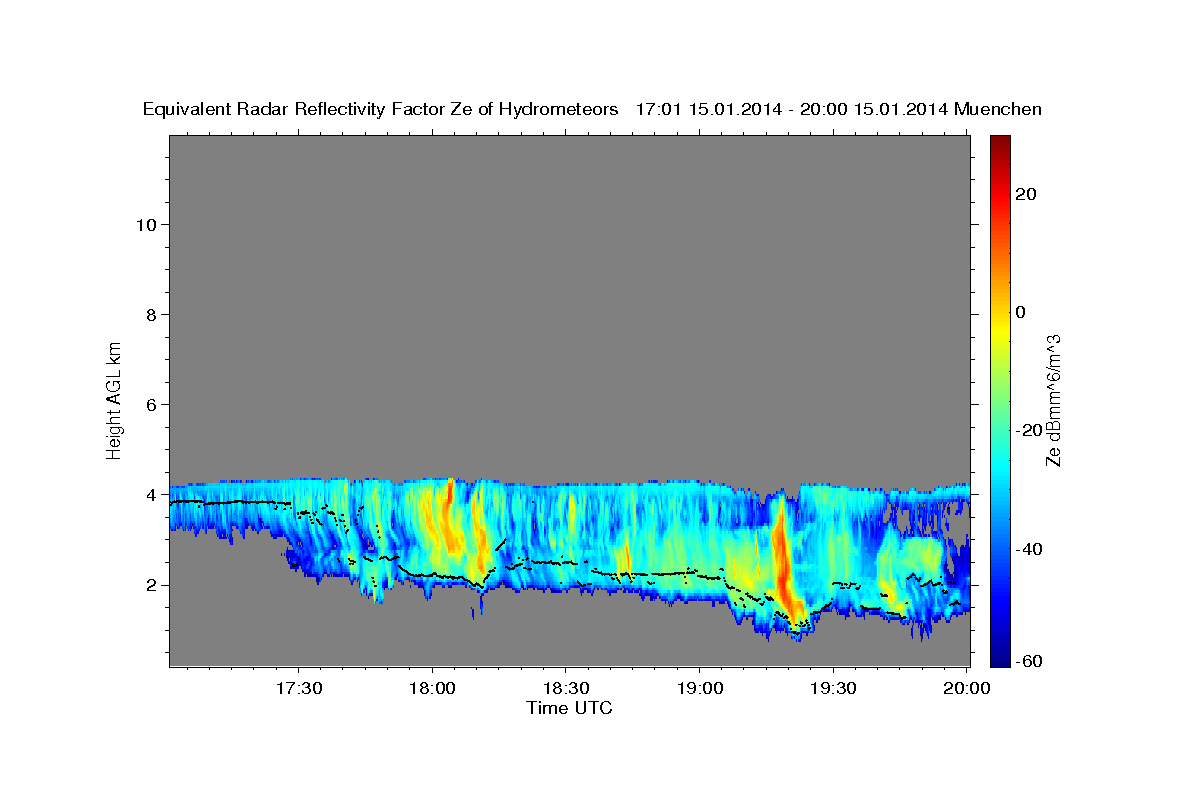Image resolution: width=1200 pixels, height=800 pixels.
Task: Click the height axis label '2'
Action: (x=151, y=585)
